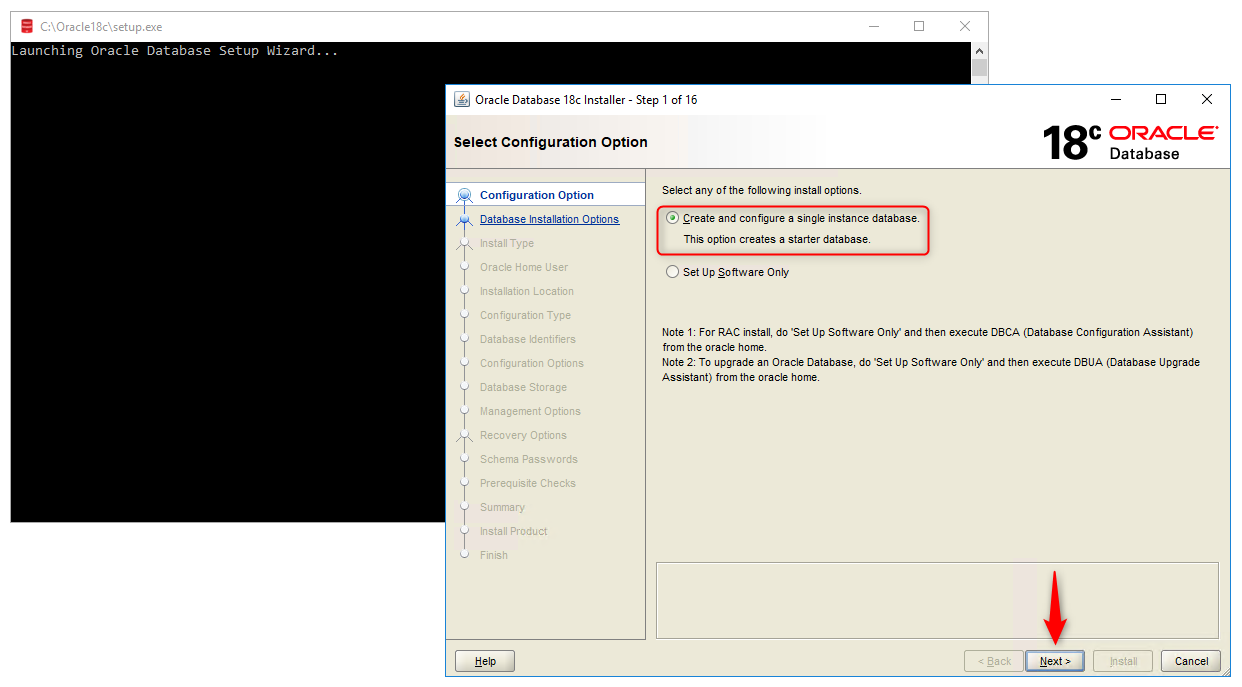Click the Oracle installer window app icon
Viewport: 1242px width, 687px height.
pos(462,99)
